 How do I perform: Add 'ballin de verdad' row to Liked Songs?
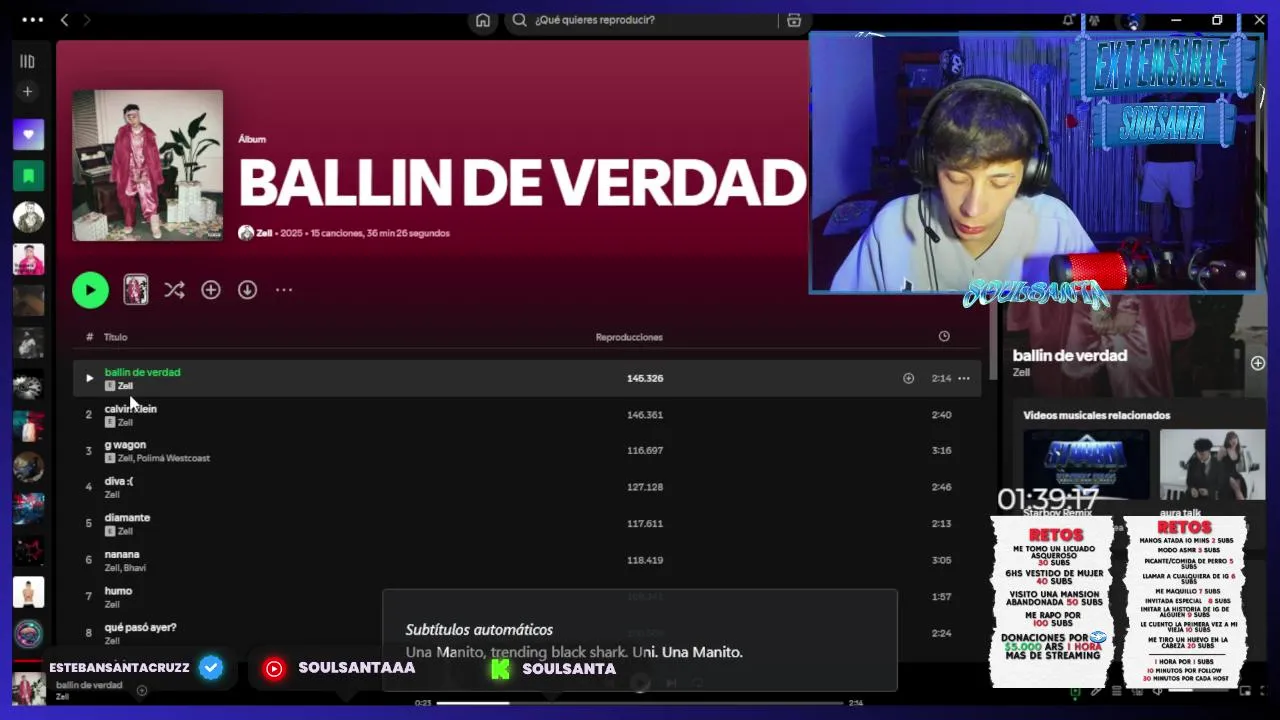tap(908, 378)
